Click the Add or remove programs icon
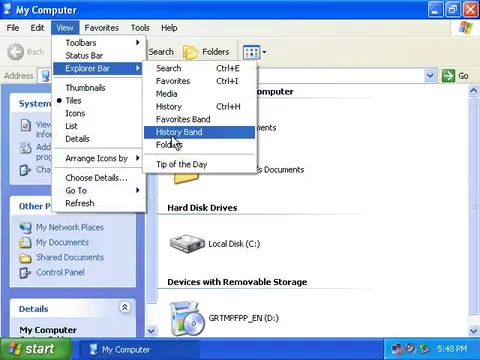 tap(26, 148)
